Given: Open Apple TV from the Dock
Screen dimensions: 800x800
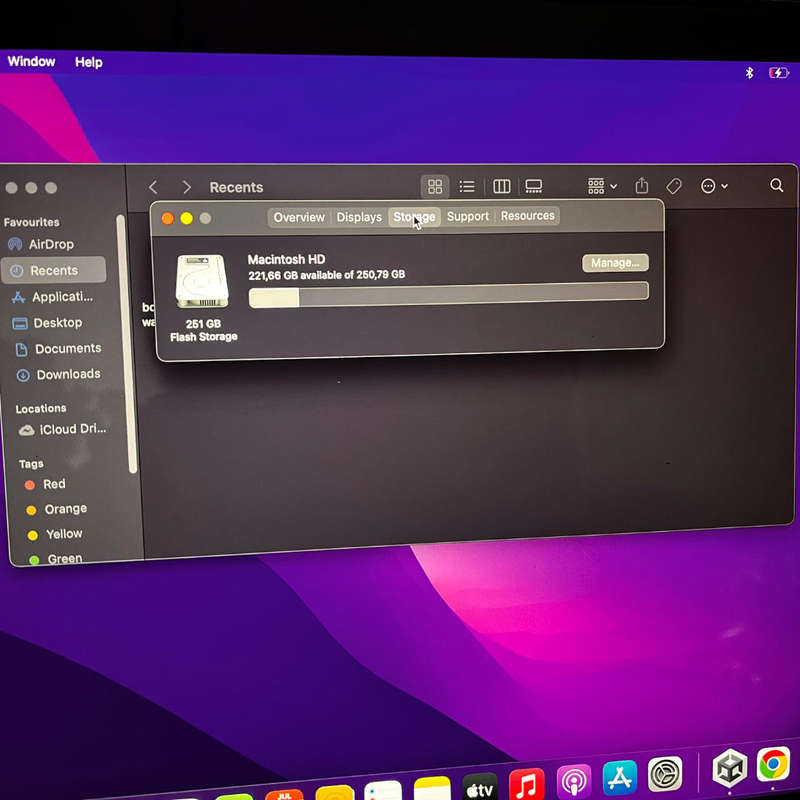Looking at the screenshot, I should point(480,788).
